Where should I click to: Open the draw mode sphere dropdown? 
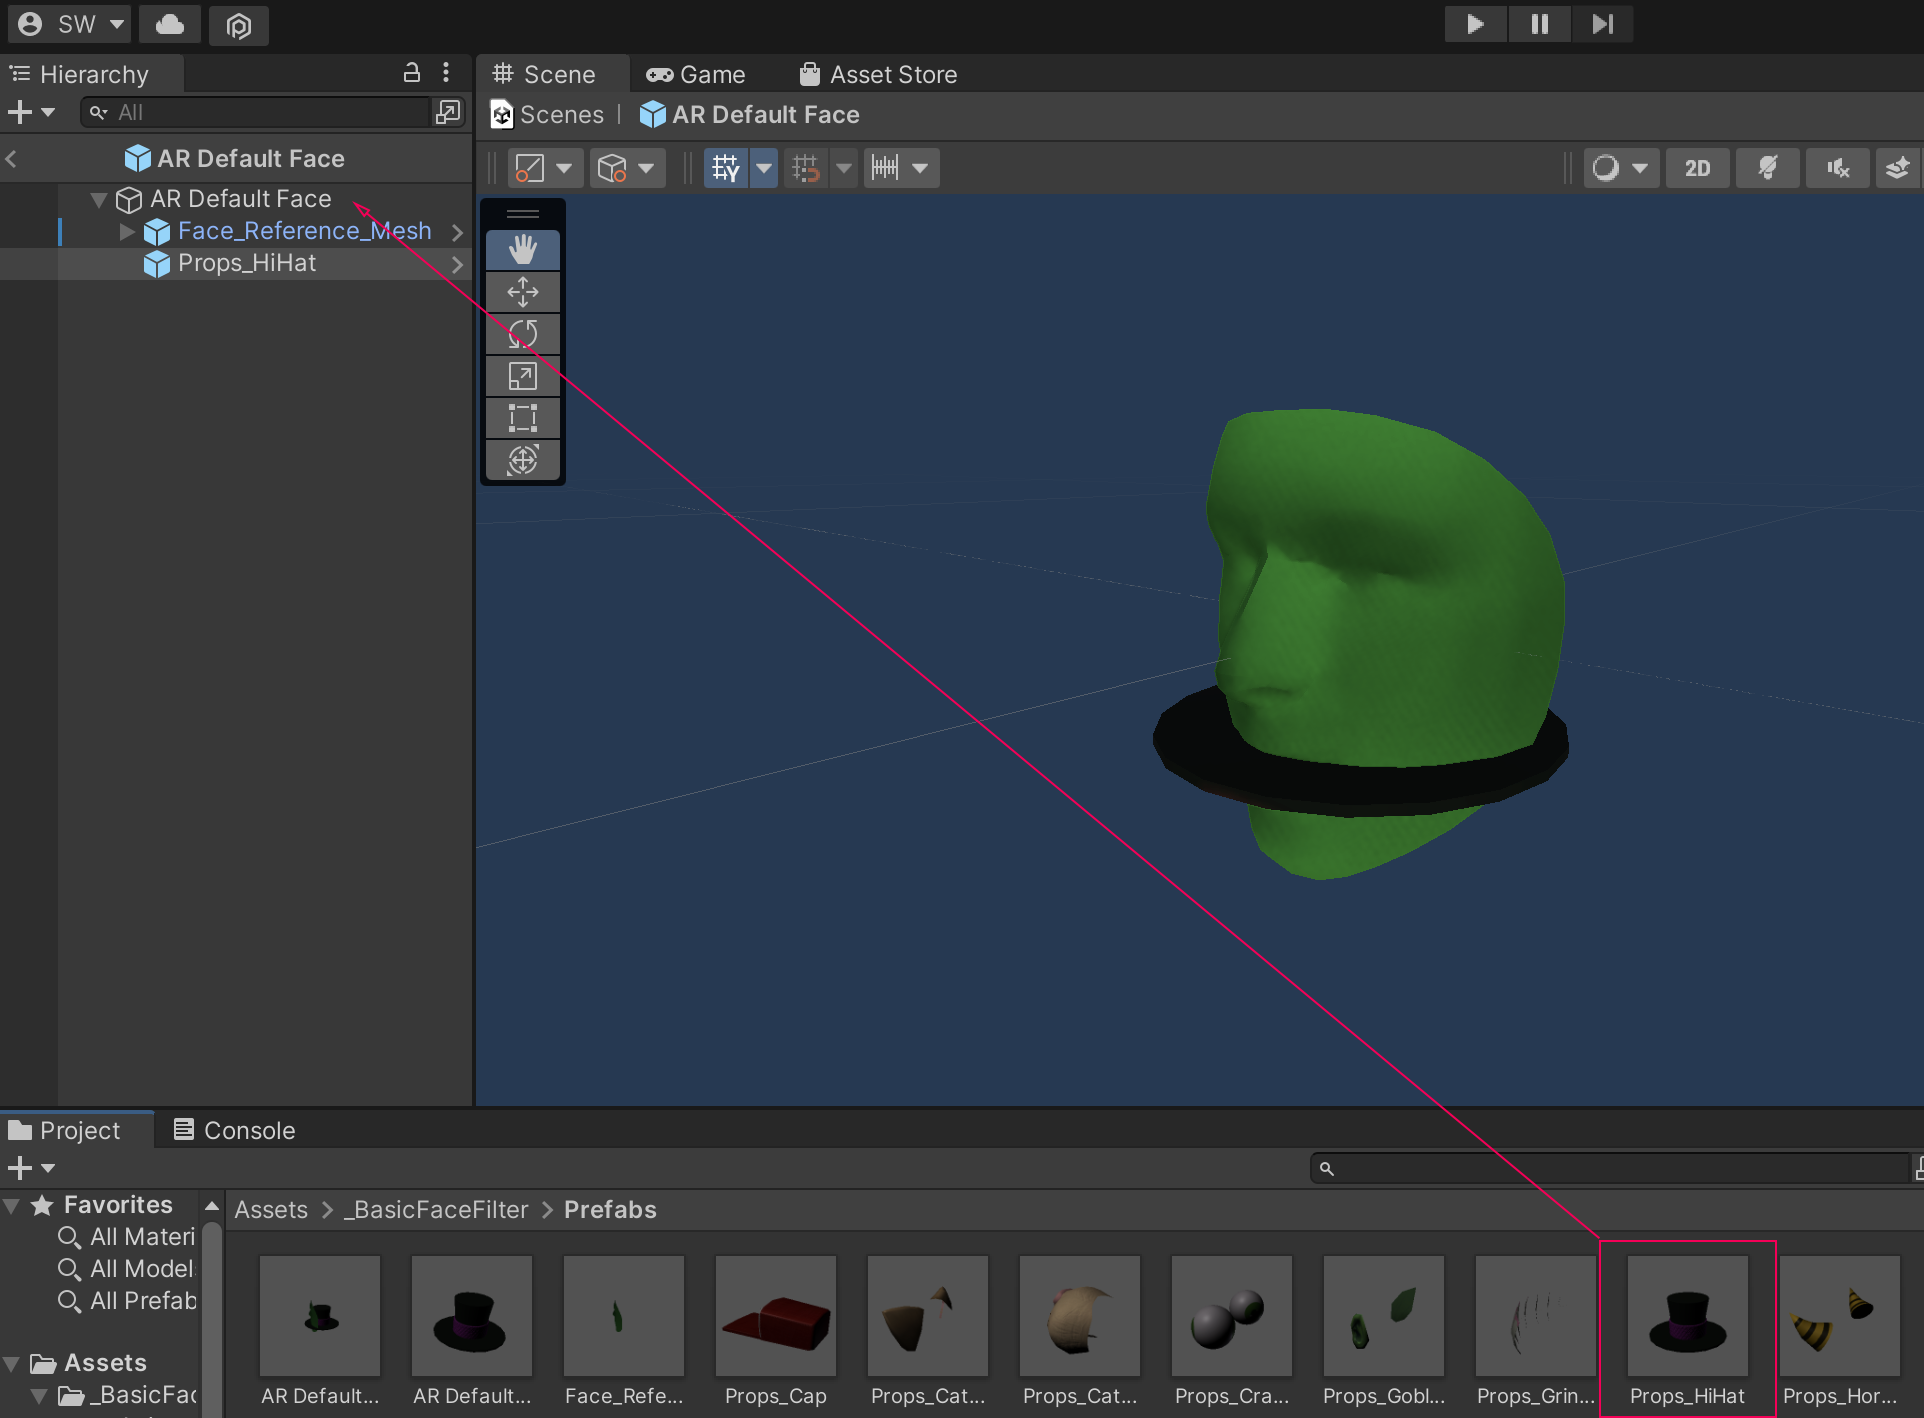[x=1620, y=168]
